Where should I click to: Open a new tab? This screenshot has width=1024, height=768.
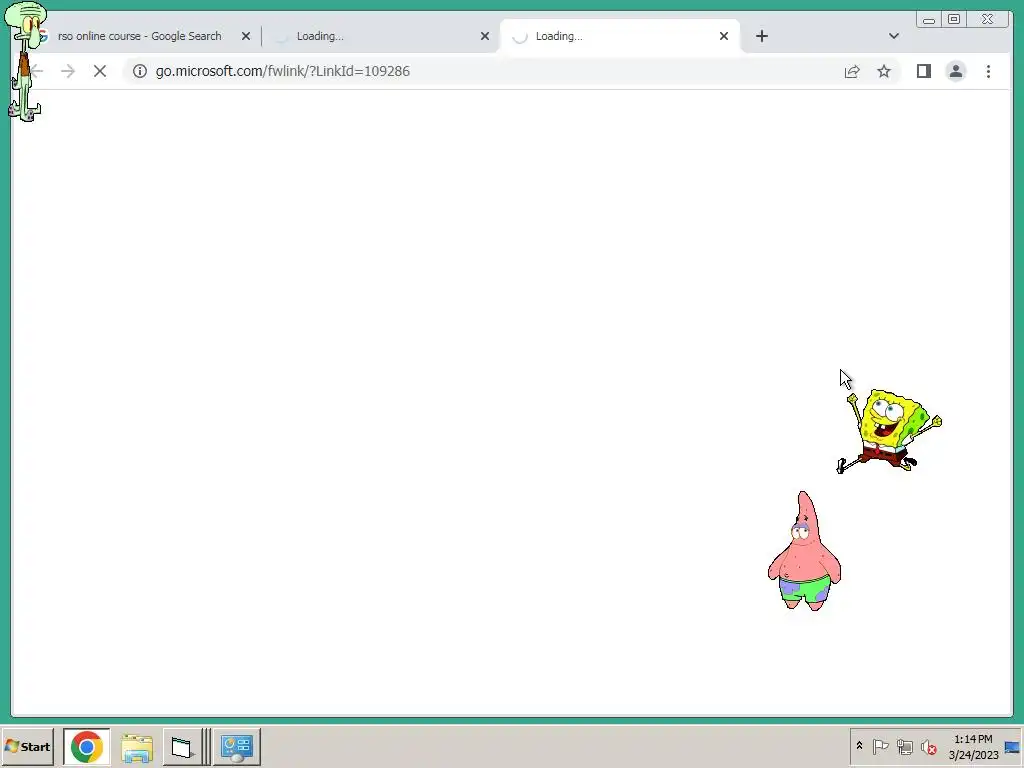tap(761, 36)
